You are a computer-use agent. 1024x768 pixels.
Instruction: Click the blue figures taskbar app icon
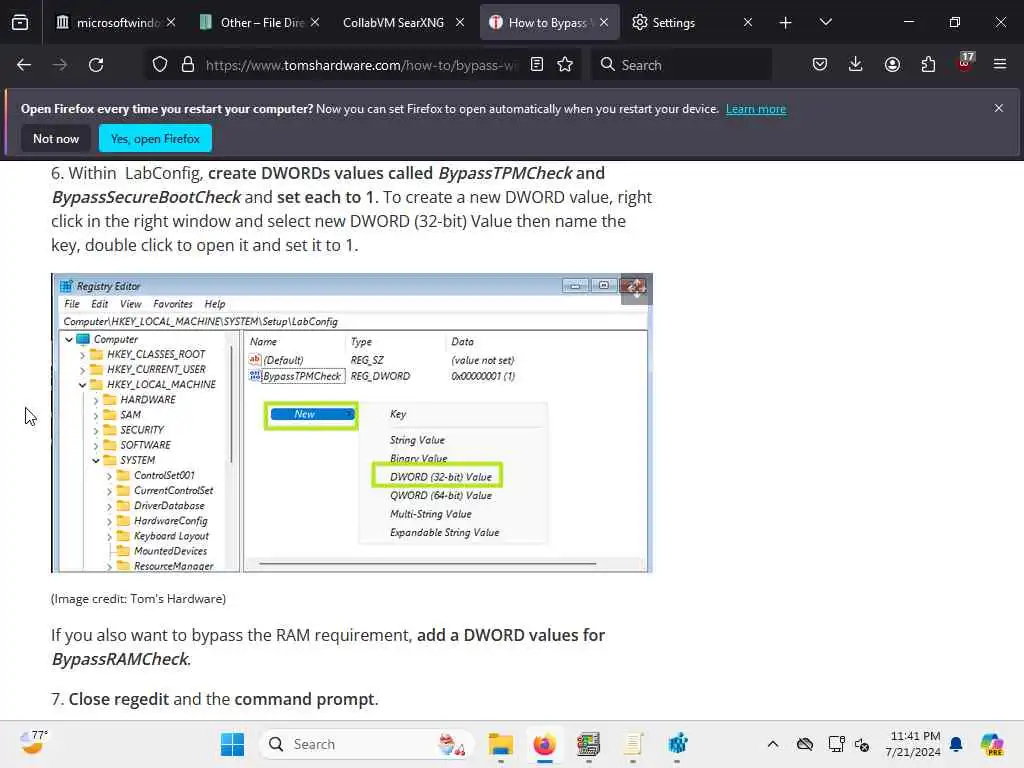pos(677,744)
